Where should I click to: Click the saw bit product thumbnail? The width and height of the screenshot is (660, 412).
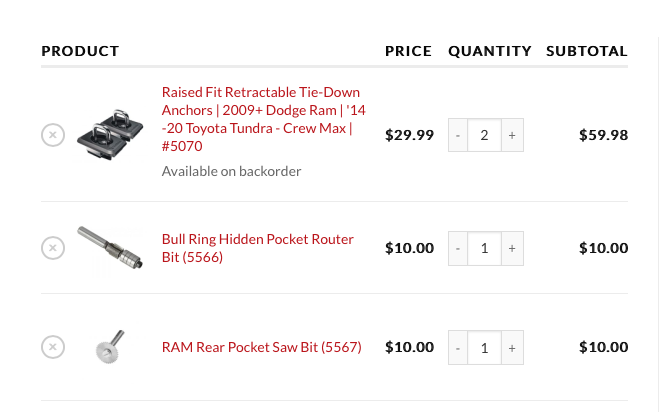110,347
